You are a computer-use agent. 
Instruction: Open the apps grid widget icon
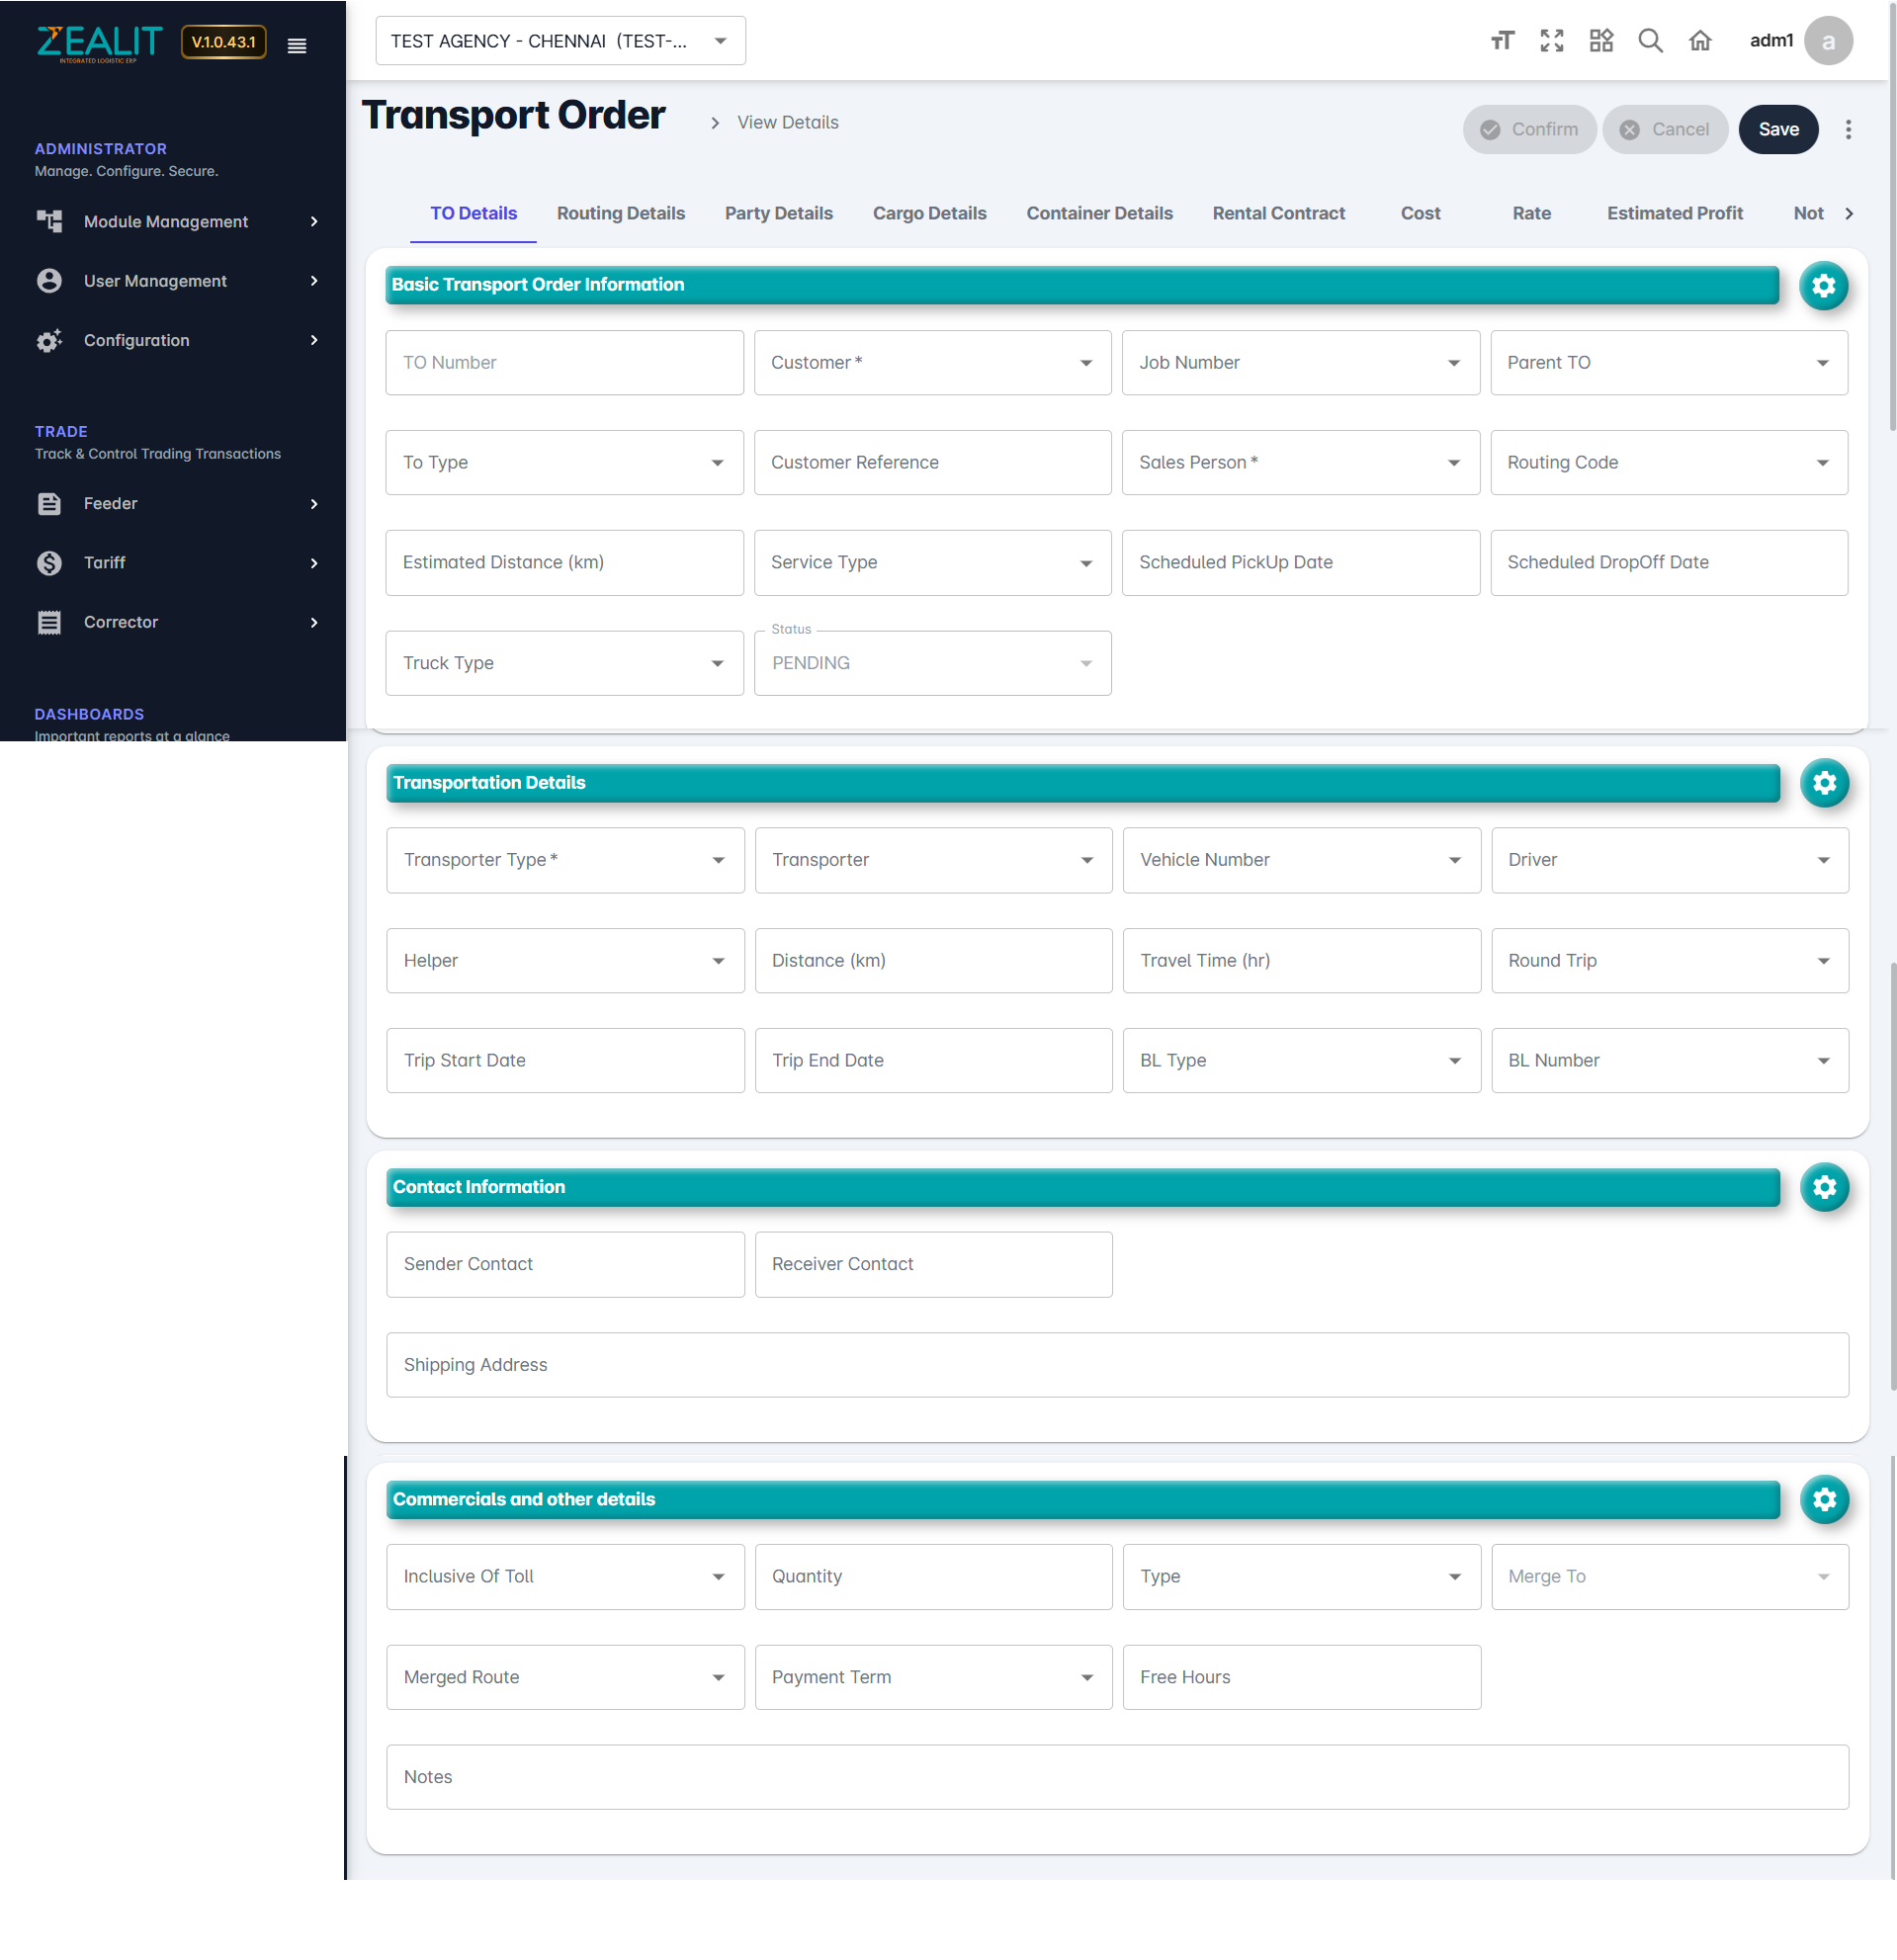click(x=1601, y=41)
